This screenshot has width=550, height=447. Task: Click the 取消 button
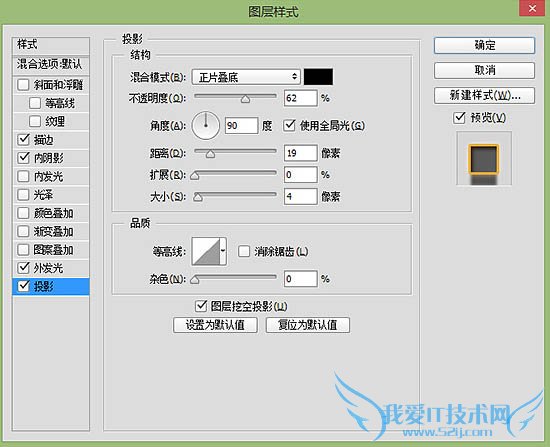tap(484, 71)
